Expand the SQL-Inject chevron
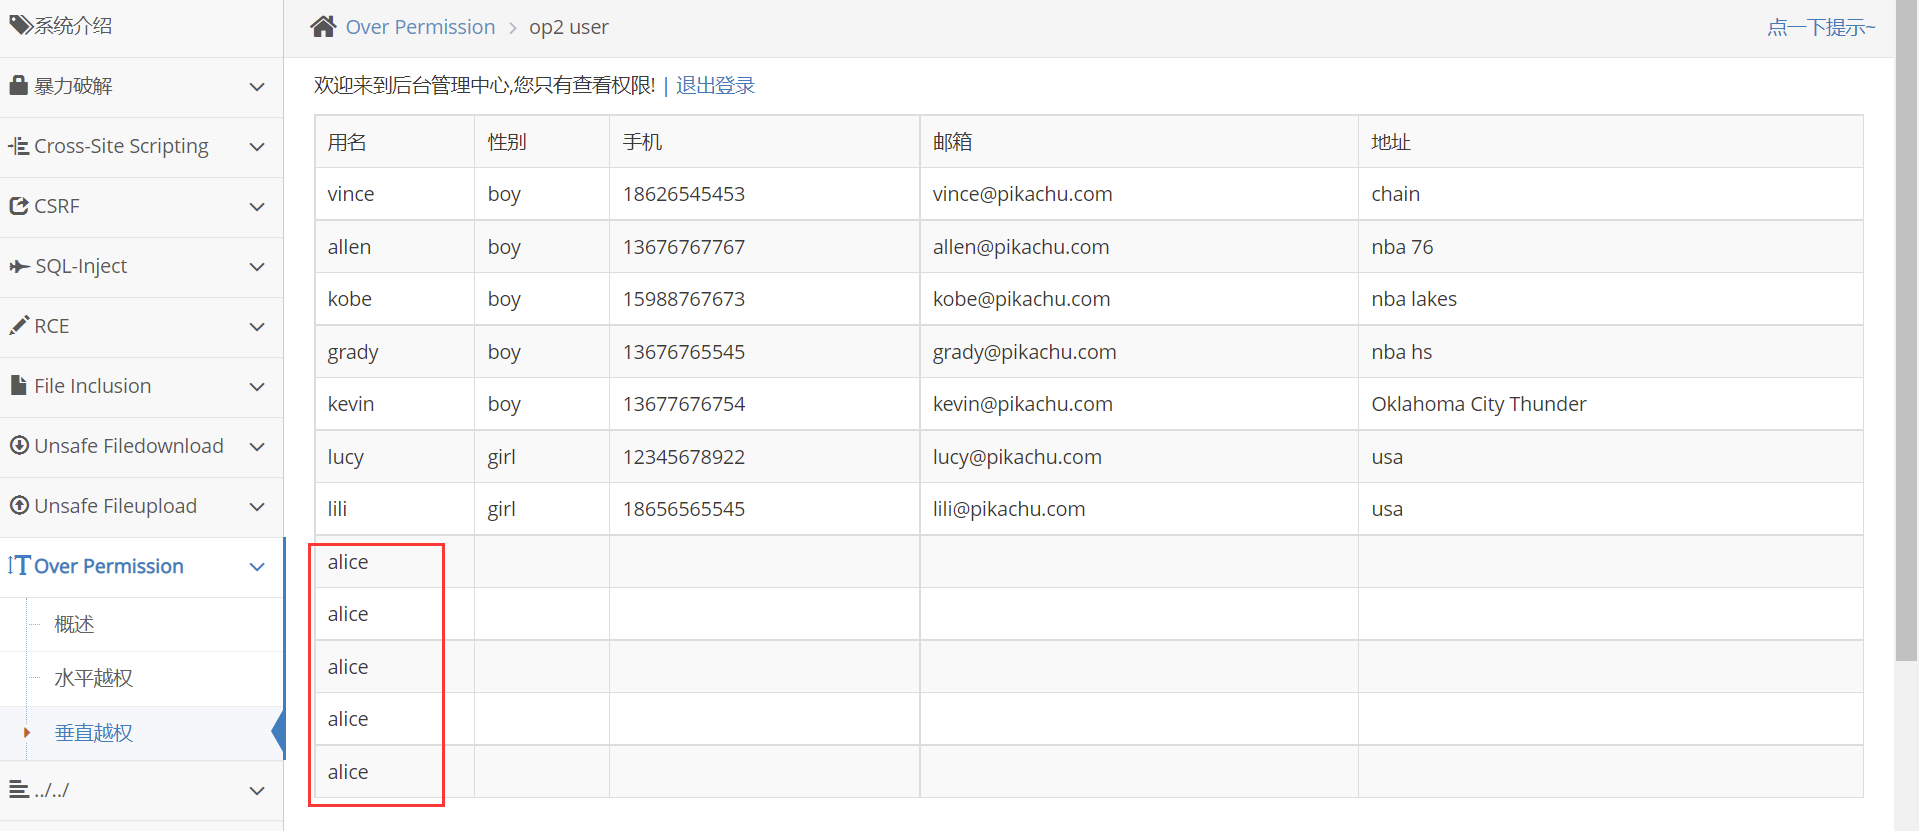Viewport: 1919px width, 831px height. click(257, 267)
